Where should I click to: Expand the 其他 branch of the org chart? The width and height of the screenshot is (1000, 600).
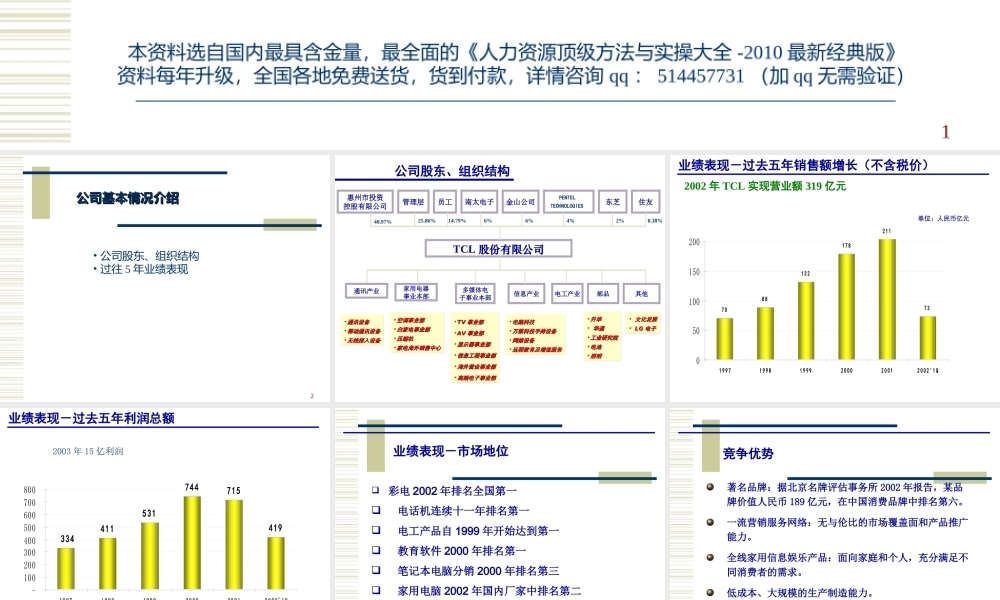pos(641,293)
